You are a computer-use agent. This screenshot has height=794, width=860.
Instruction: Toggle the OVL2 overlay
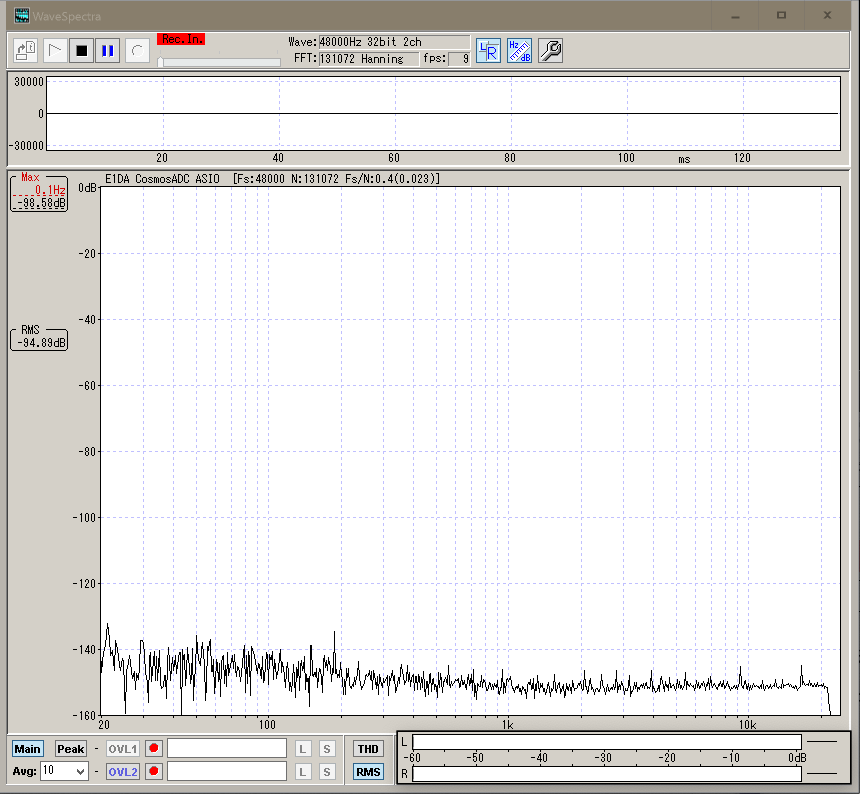click(122, 772)
